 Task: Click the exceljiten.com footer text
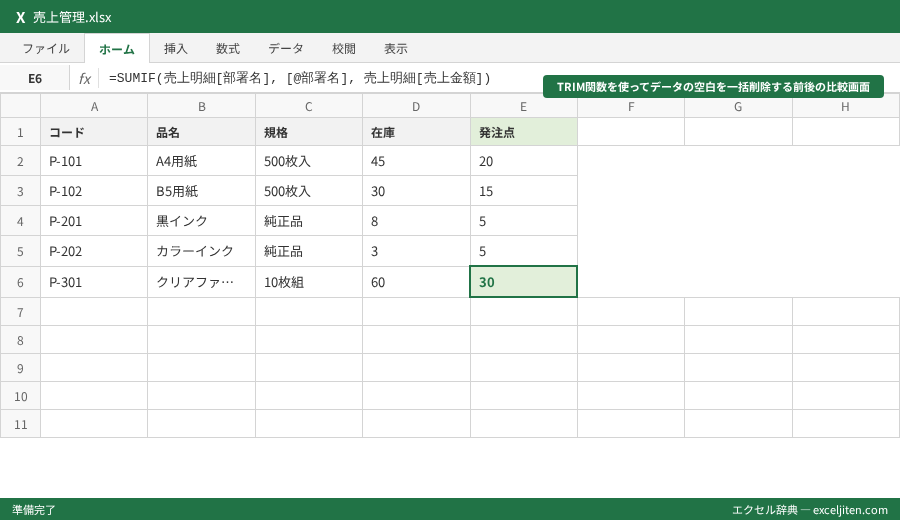pos(850,510)
